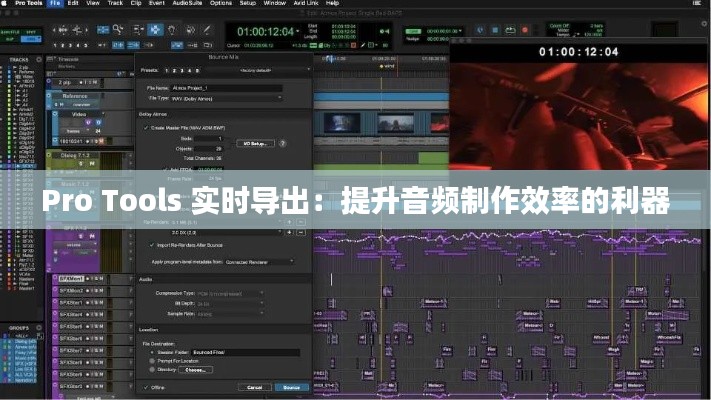This screenshot has width=711, height=400.
Task: Select the Grabber hand tool
Action: click(x=172, y=30)
